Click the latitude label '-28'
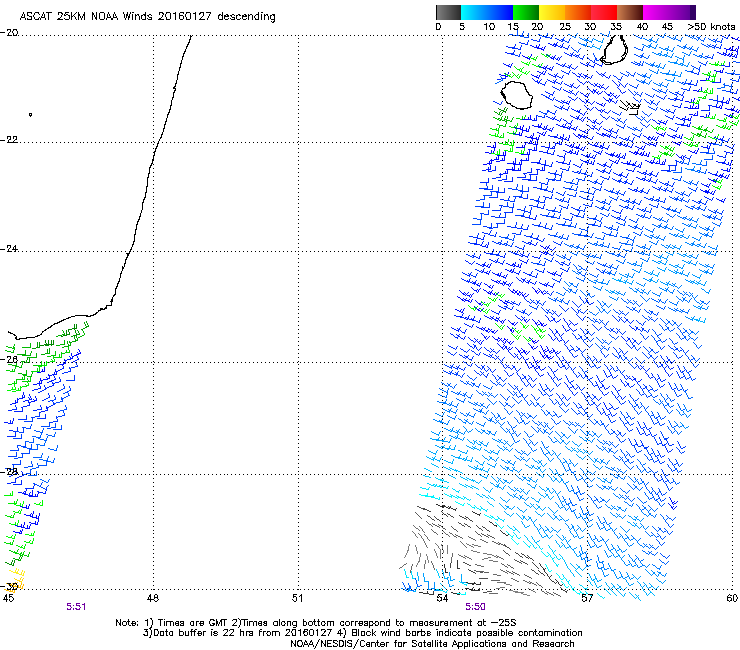 (9, 472)
